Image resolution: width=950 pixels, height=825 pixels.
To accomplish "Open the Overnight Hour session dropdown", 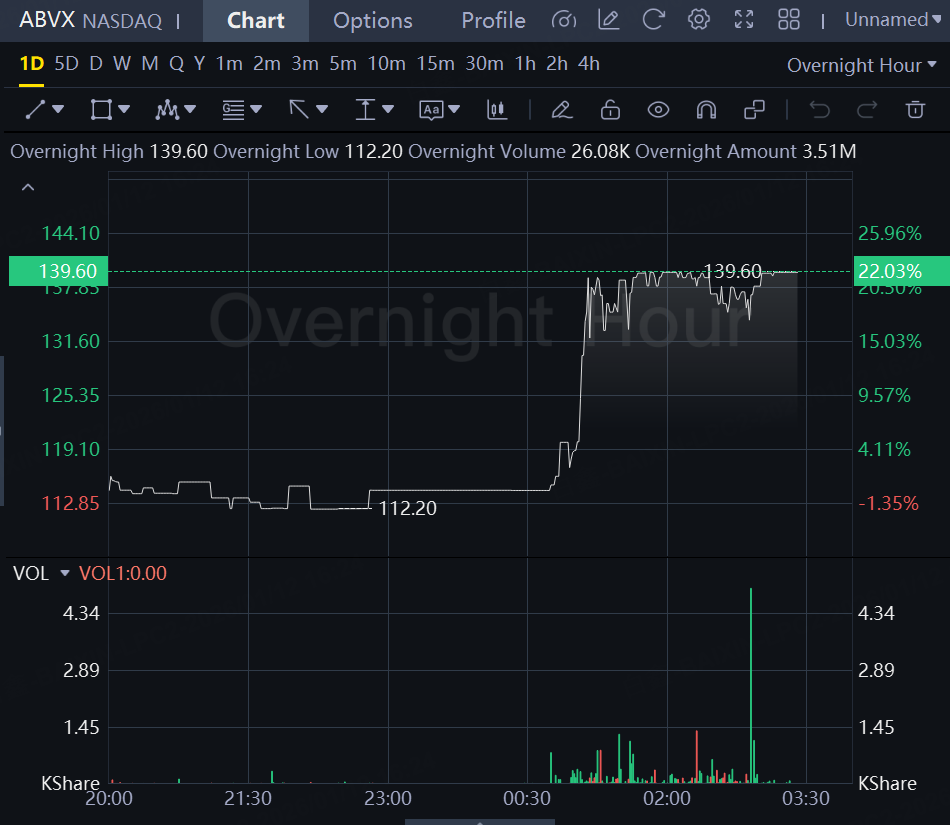I will click(x=862, y=65).
